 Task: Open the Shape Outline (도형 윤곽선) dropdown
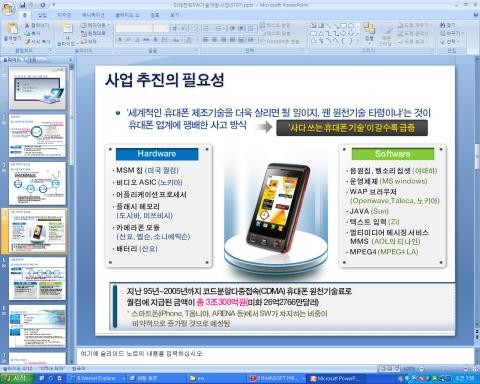[413, 33]
